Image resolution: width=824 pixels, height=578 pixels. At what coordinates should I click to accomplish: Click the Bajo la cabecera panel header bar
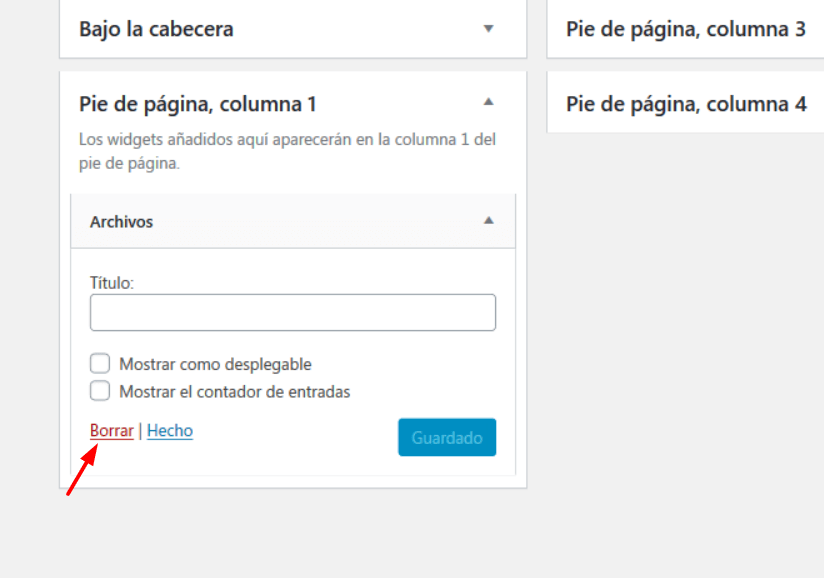click(293, 29)
